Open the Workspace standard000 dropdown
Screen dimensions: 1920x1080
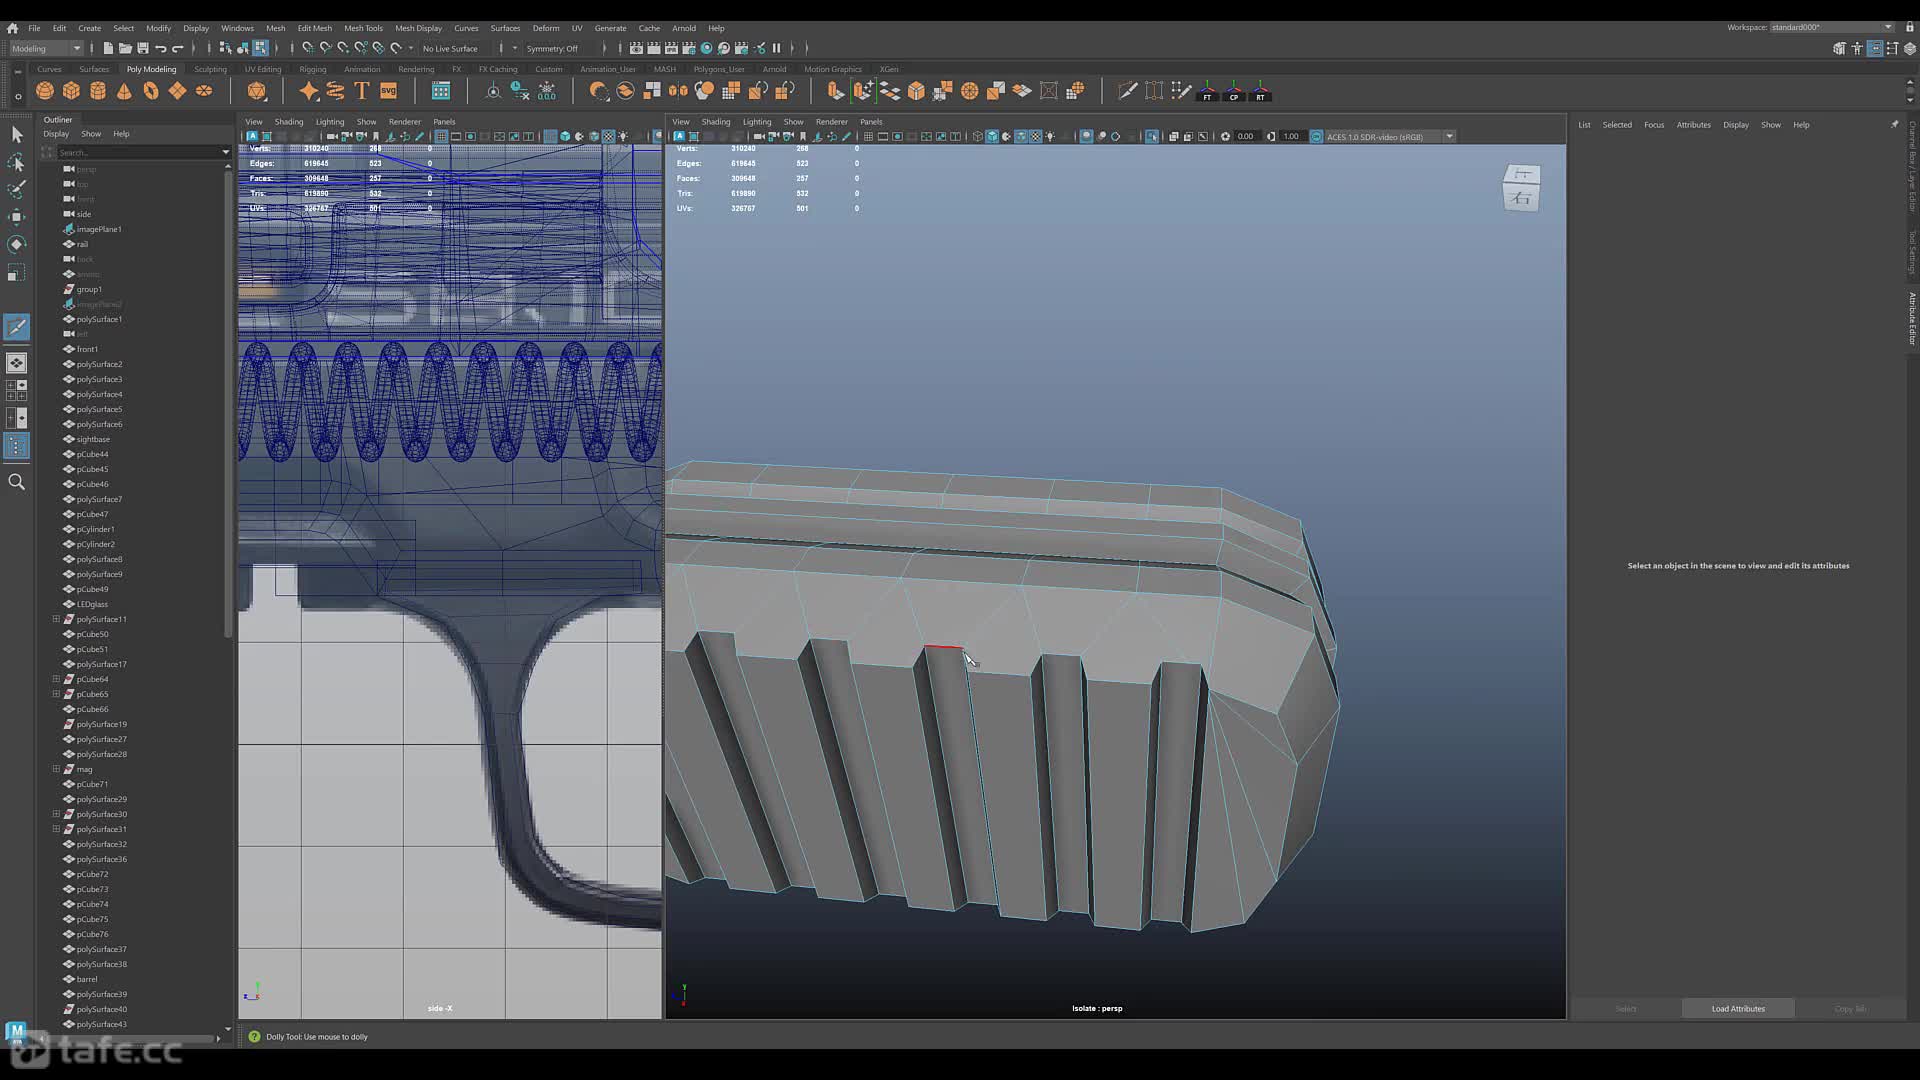pos(1831,27)
